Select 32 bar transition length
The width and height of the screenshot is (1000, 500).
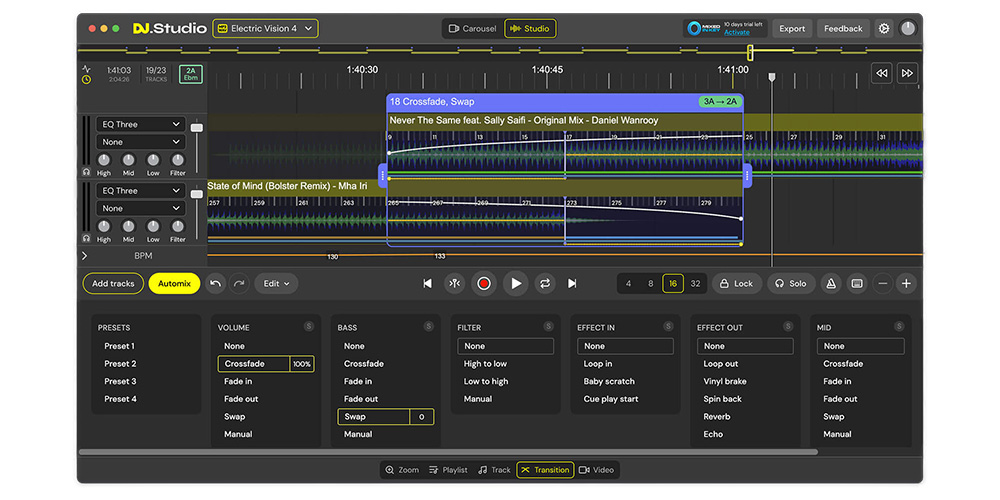pos(695,284)
